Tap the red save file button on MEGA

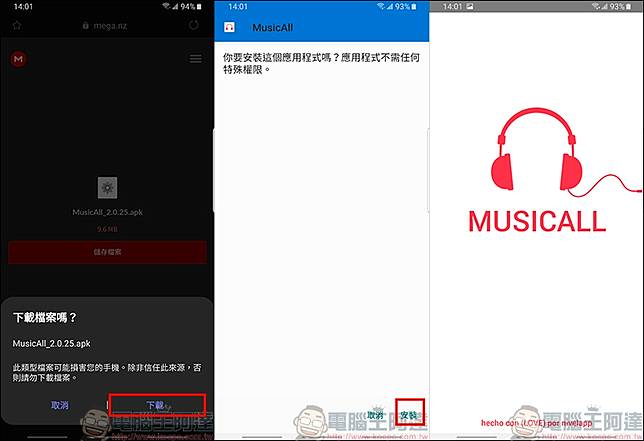[107, 252]
